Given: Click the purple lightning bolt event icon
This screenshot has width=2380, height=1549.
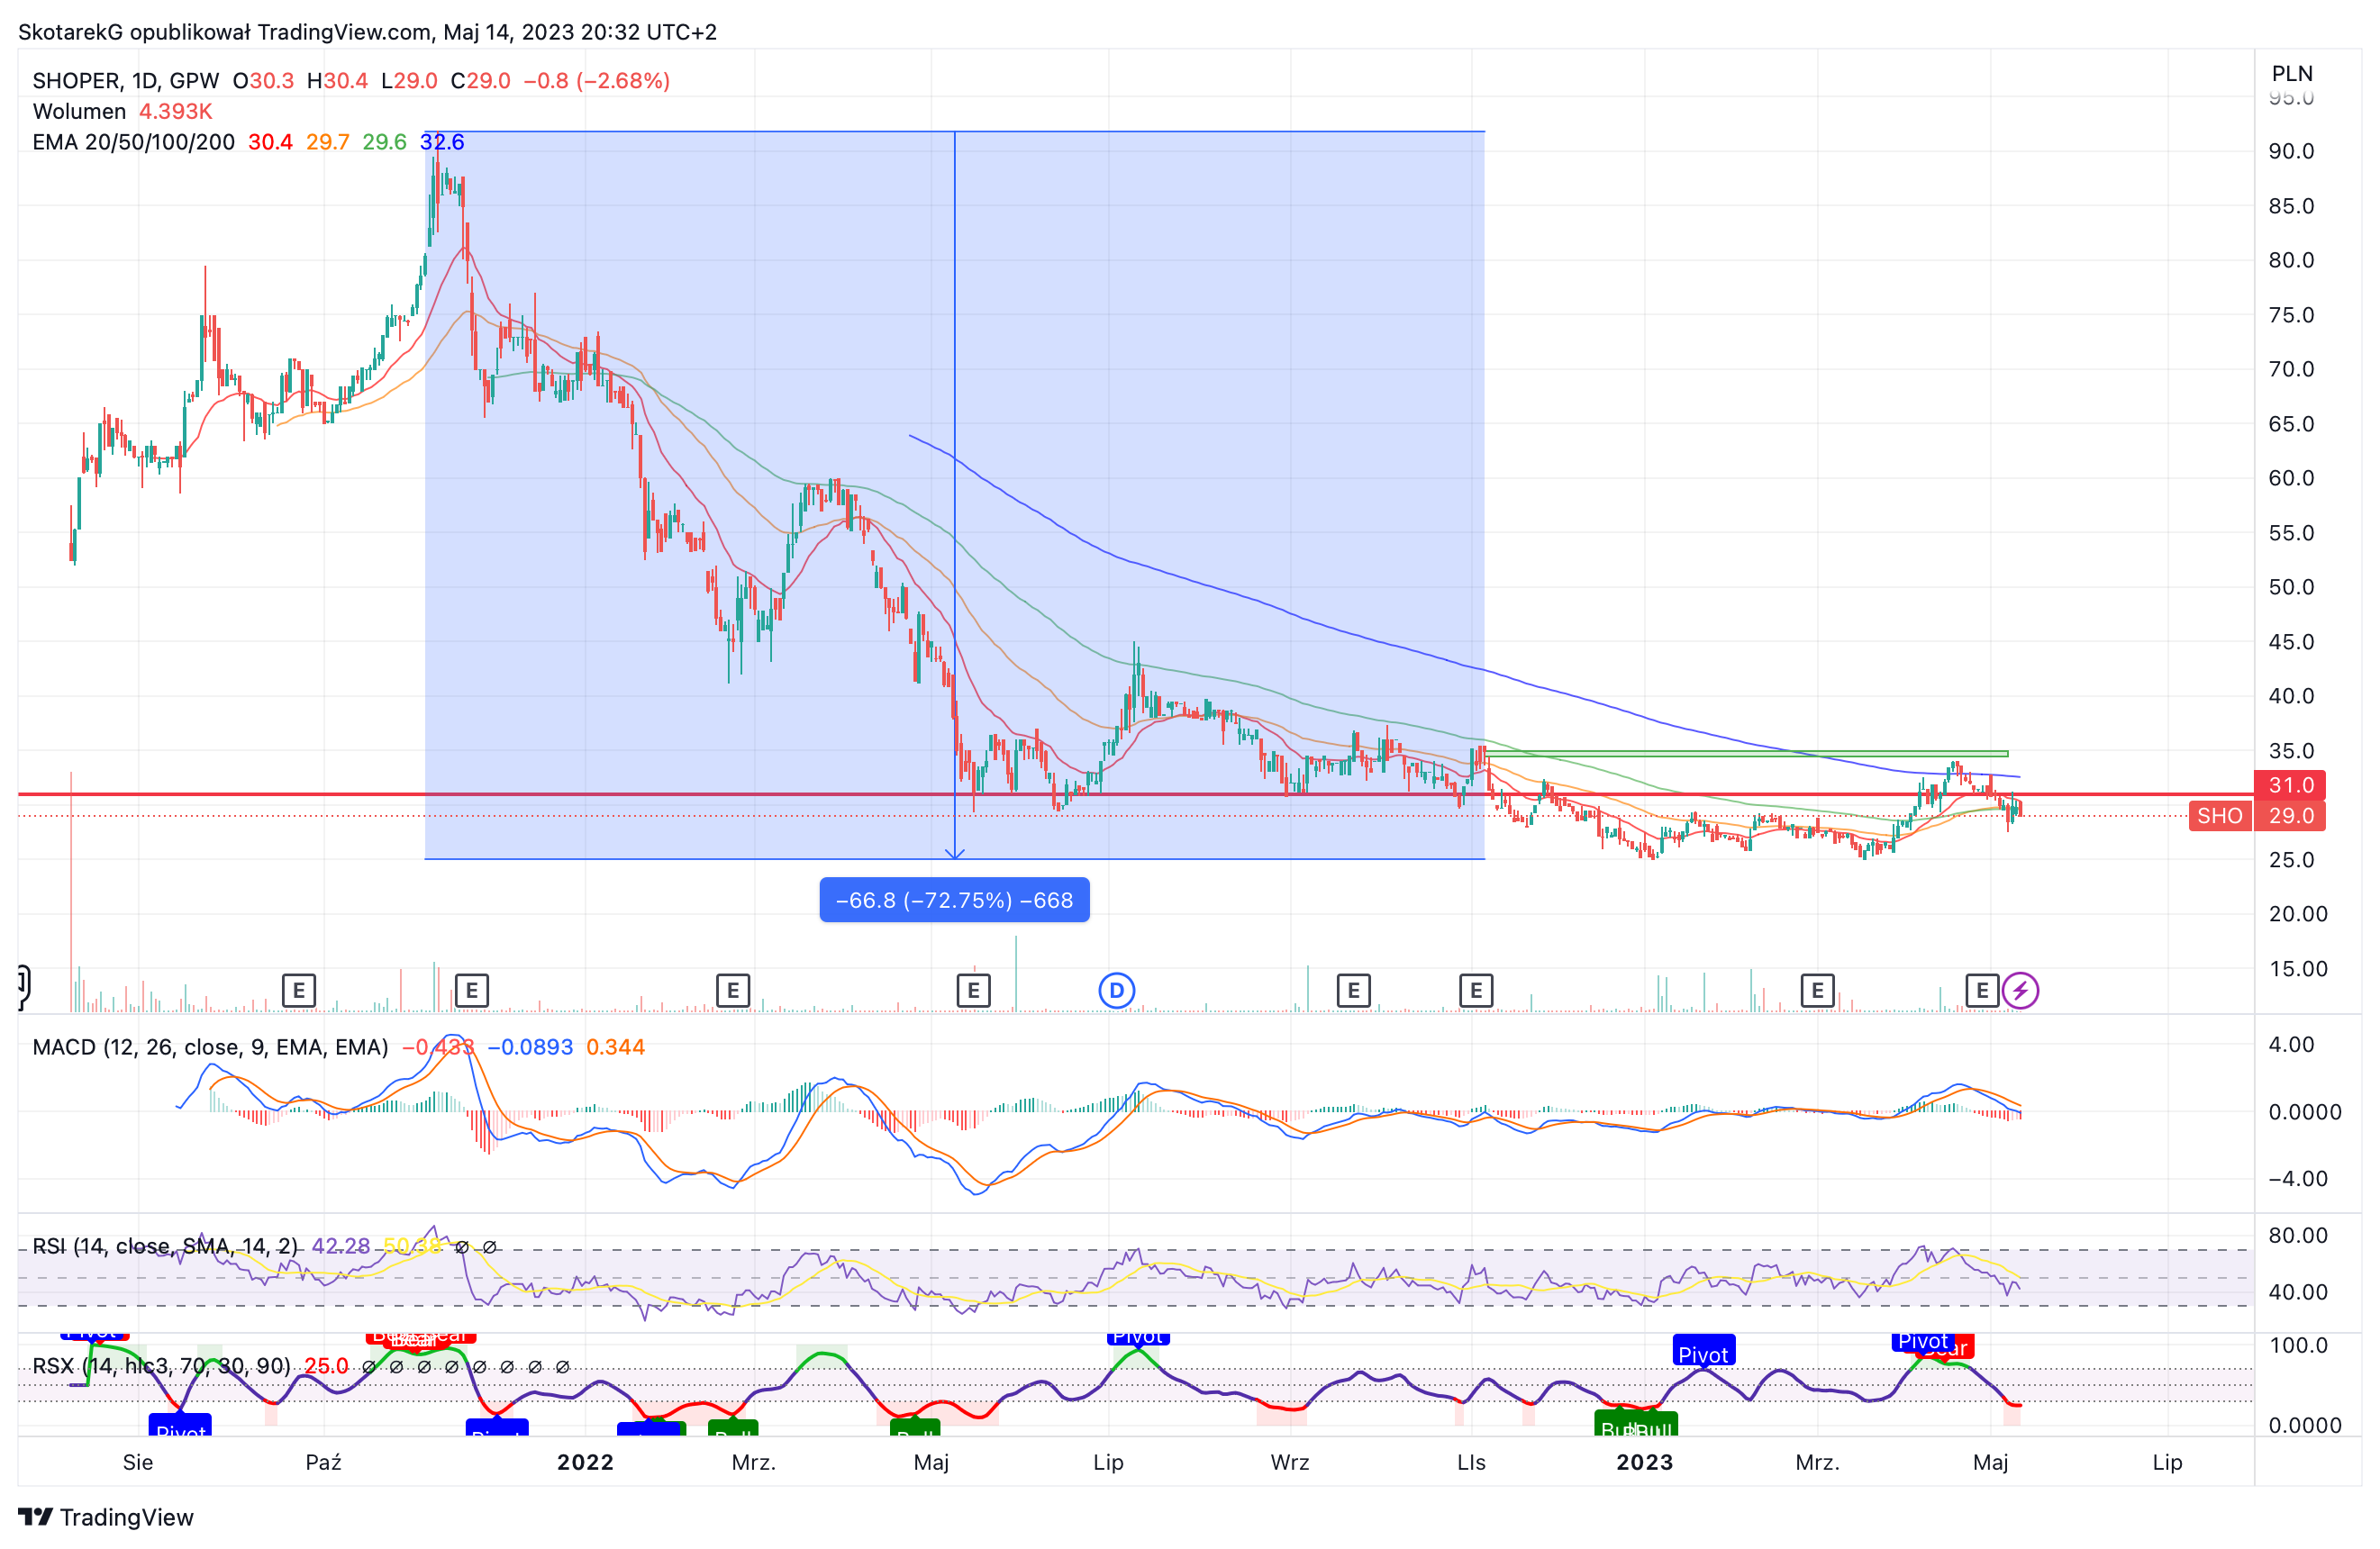Looking at the screenshot, I should [x=2020, y=991].
